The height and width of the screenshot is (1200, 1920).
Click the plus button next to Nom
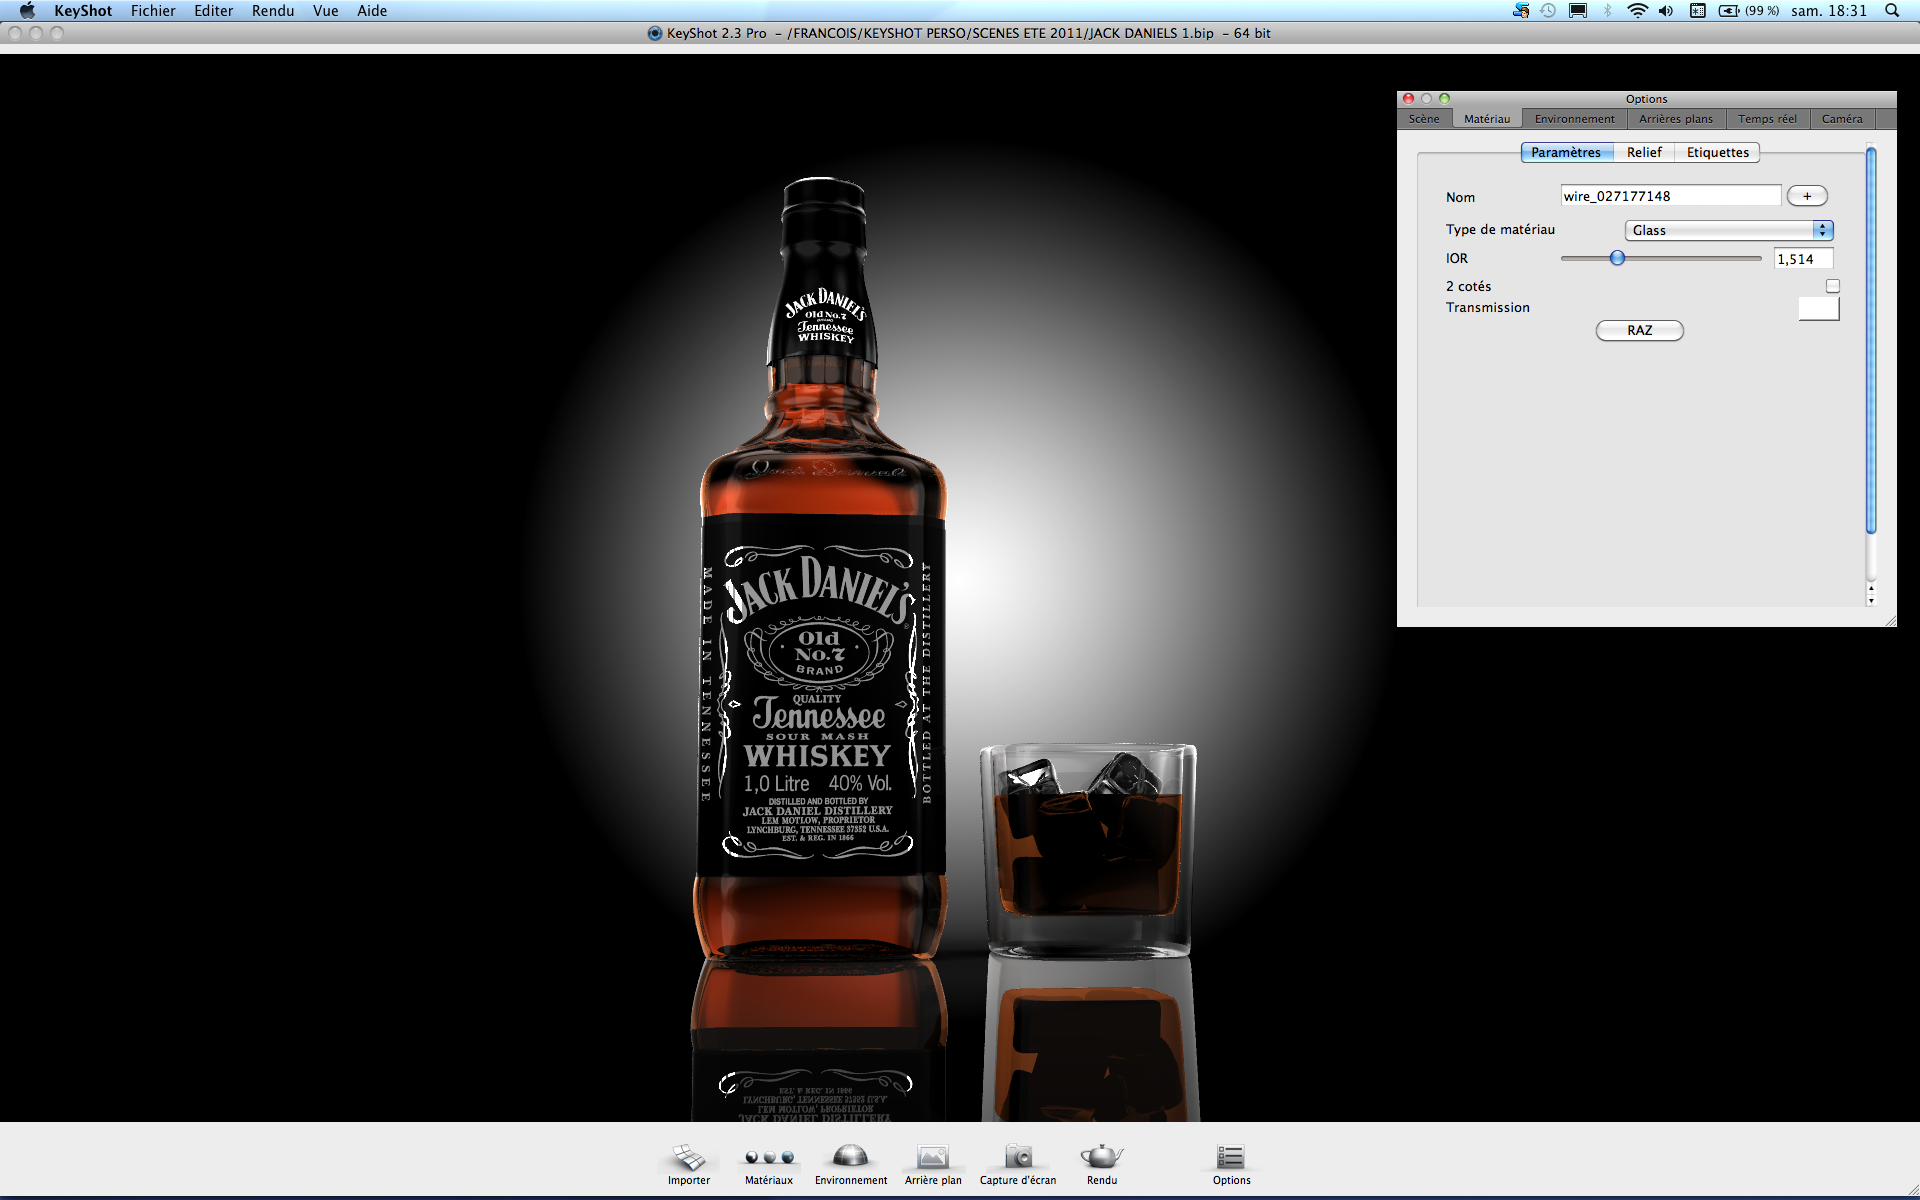[x=1806, y=196]
